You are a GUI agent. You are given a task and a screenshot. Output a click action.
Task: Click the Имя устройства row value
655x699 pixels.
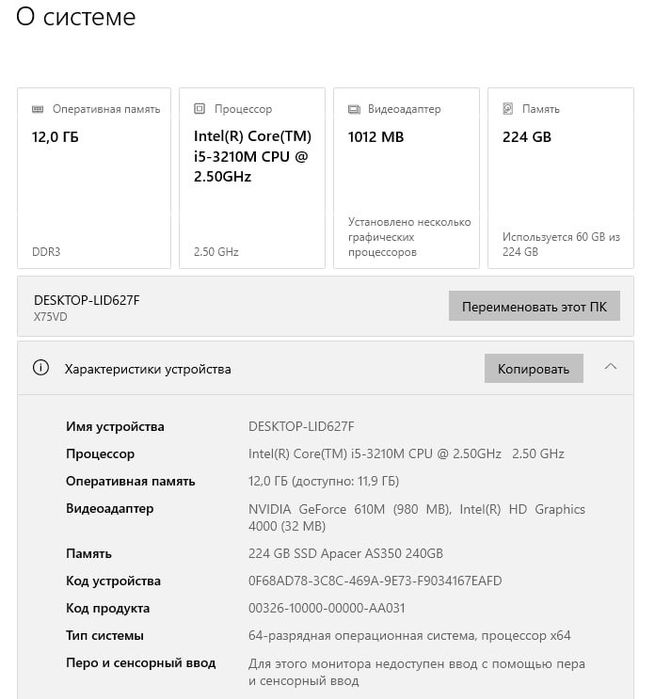[301, 427]
